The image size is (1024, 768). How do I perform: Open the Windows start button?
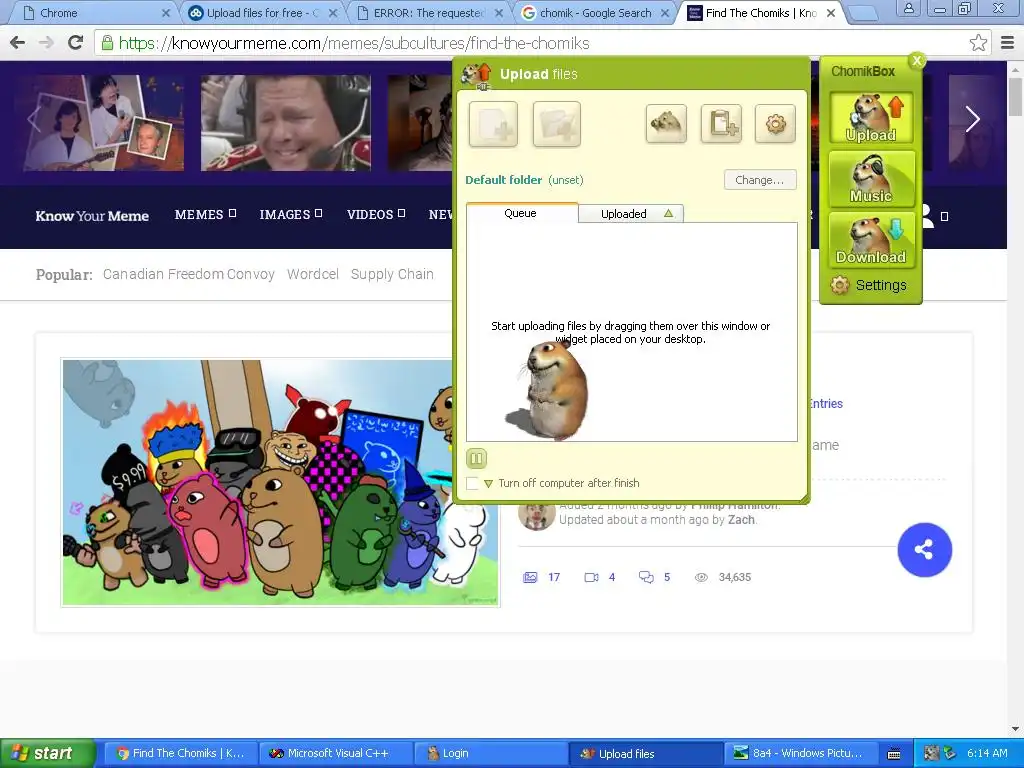point(47,754)
